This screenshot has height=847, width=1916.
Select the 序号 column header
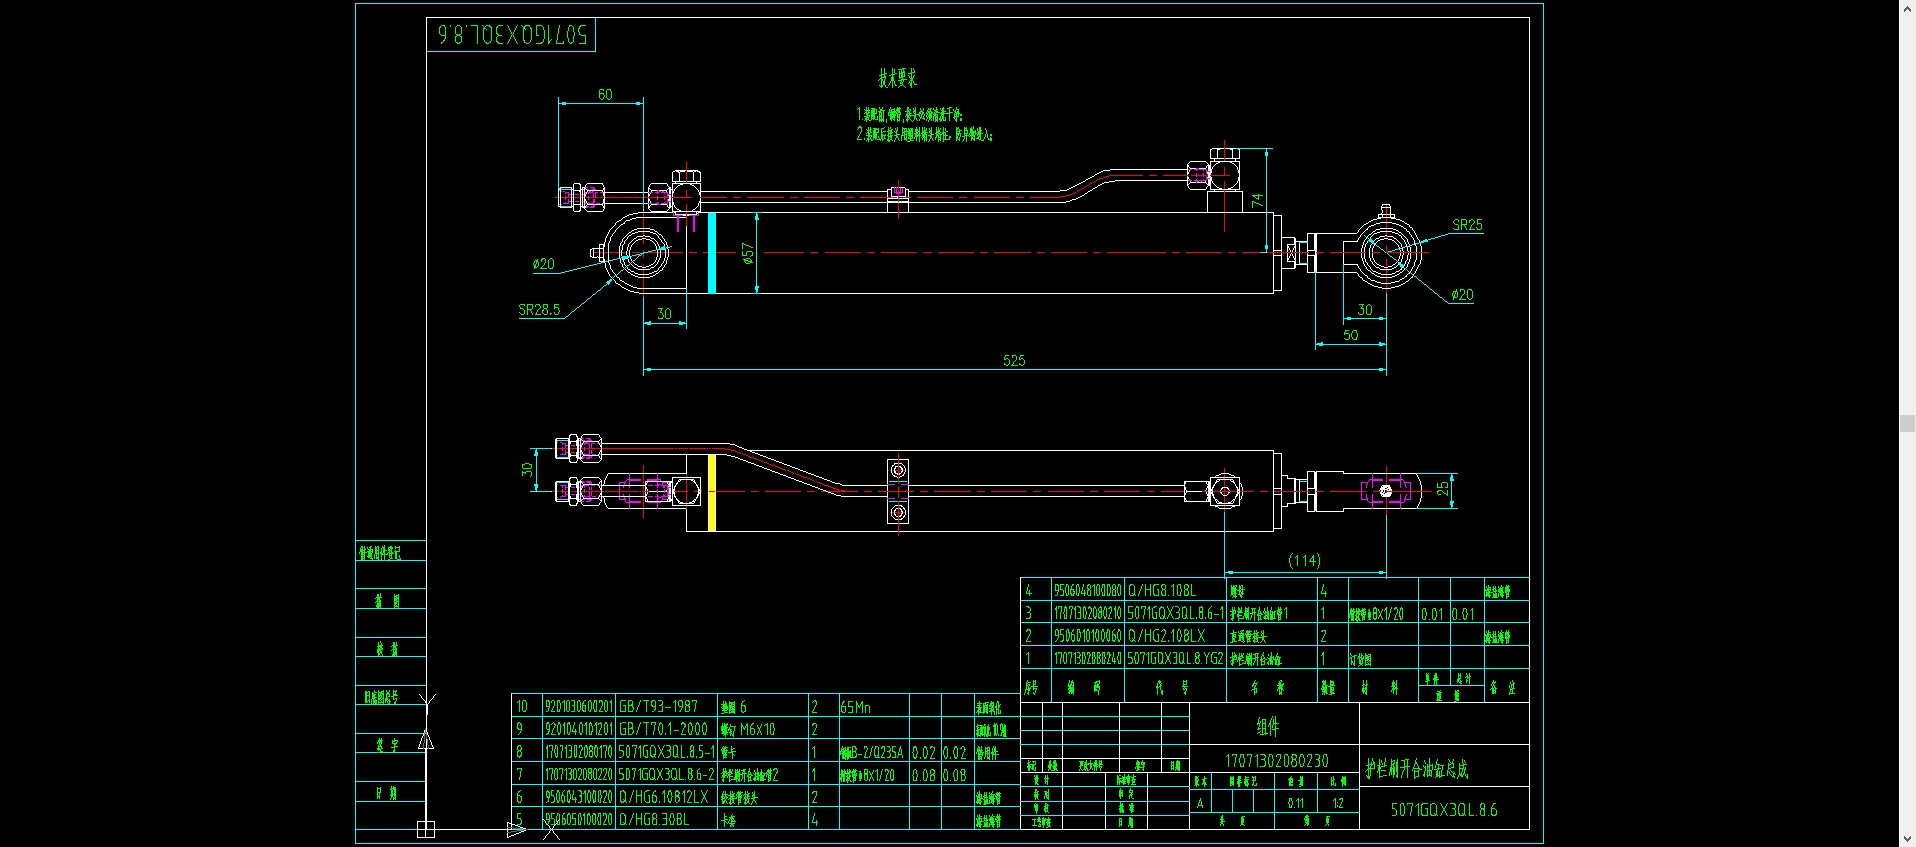(x=1031, y=687)
